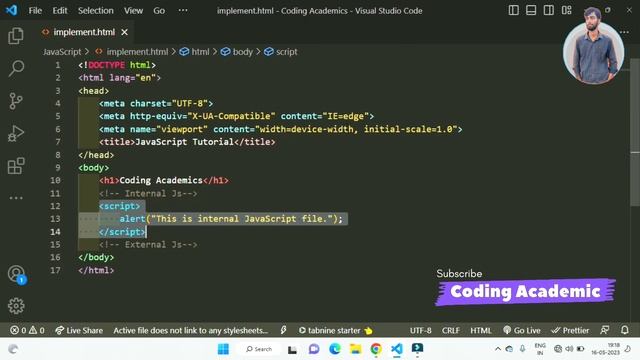640x360 pixels.
Task: Expand the body breadcrumb symbol
Action: pos(237,52)
